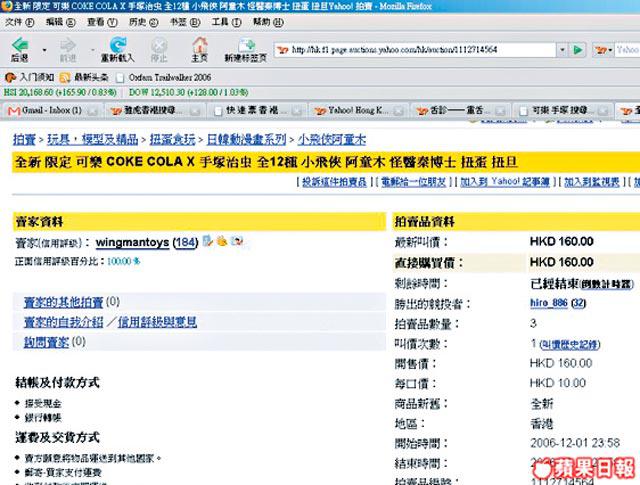Open the 编辑 (Edit) menu

(x=60, y=22)
